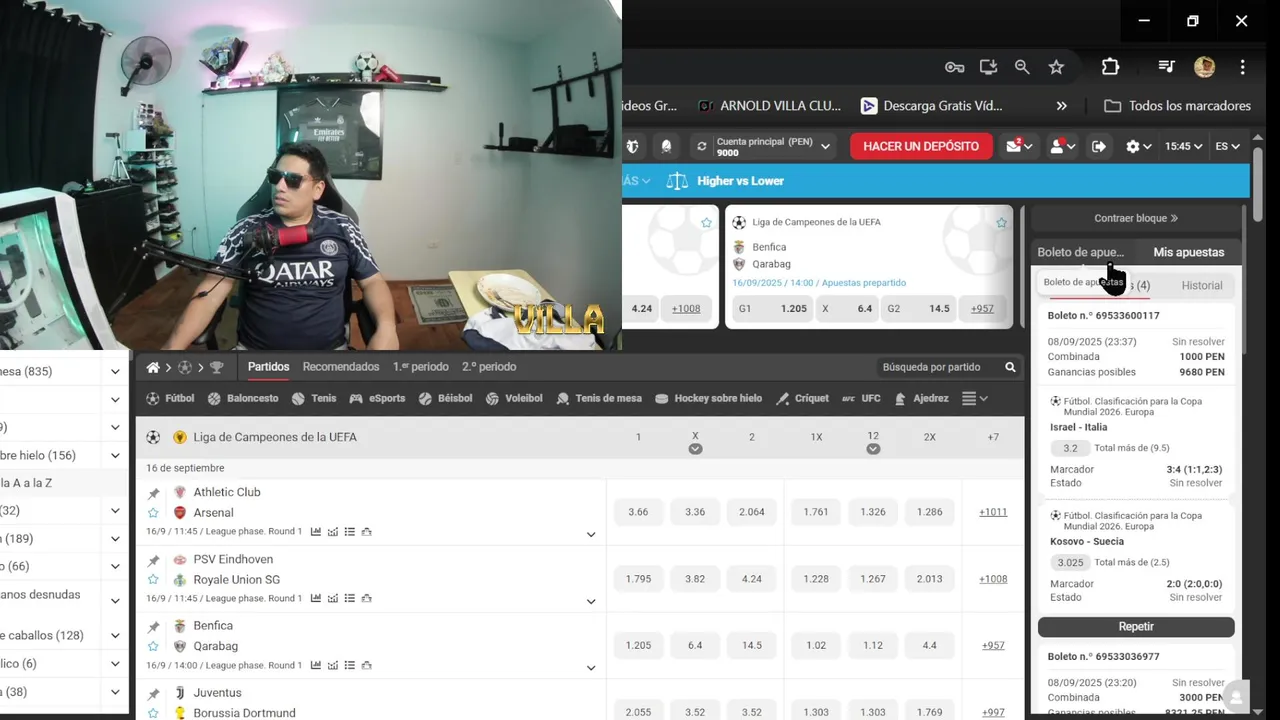This screenshot has width=1280, height=720.
Task: Open the chat support bubble icon
Action: pos(1236,696)
